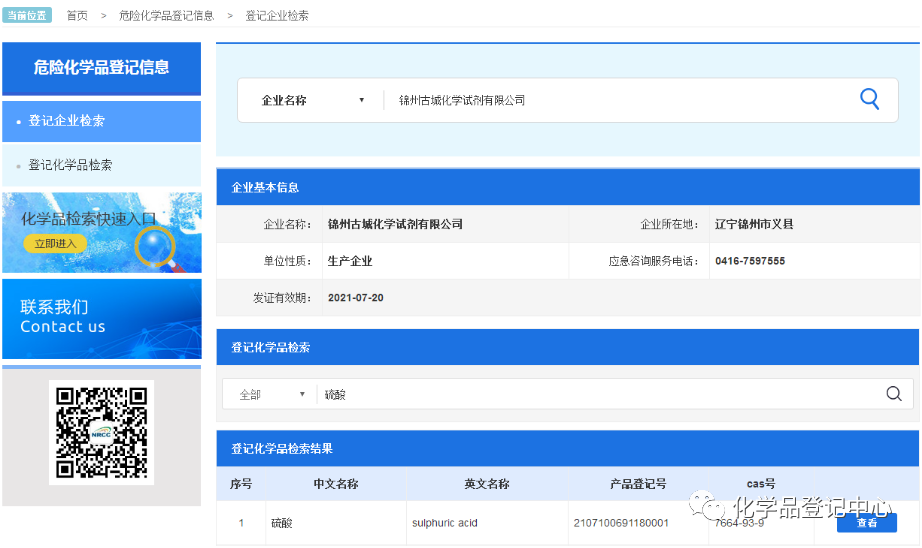The height and width of the screenshot is (548, 922).
Task: Click the 企业基本信息 section header
Action: pyautogui.click(x=568, y=188)
